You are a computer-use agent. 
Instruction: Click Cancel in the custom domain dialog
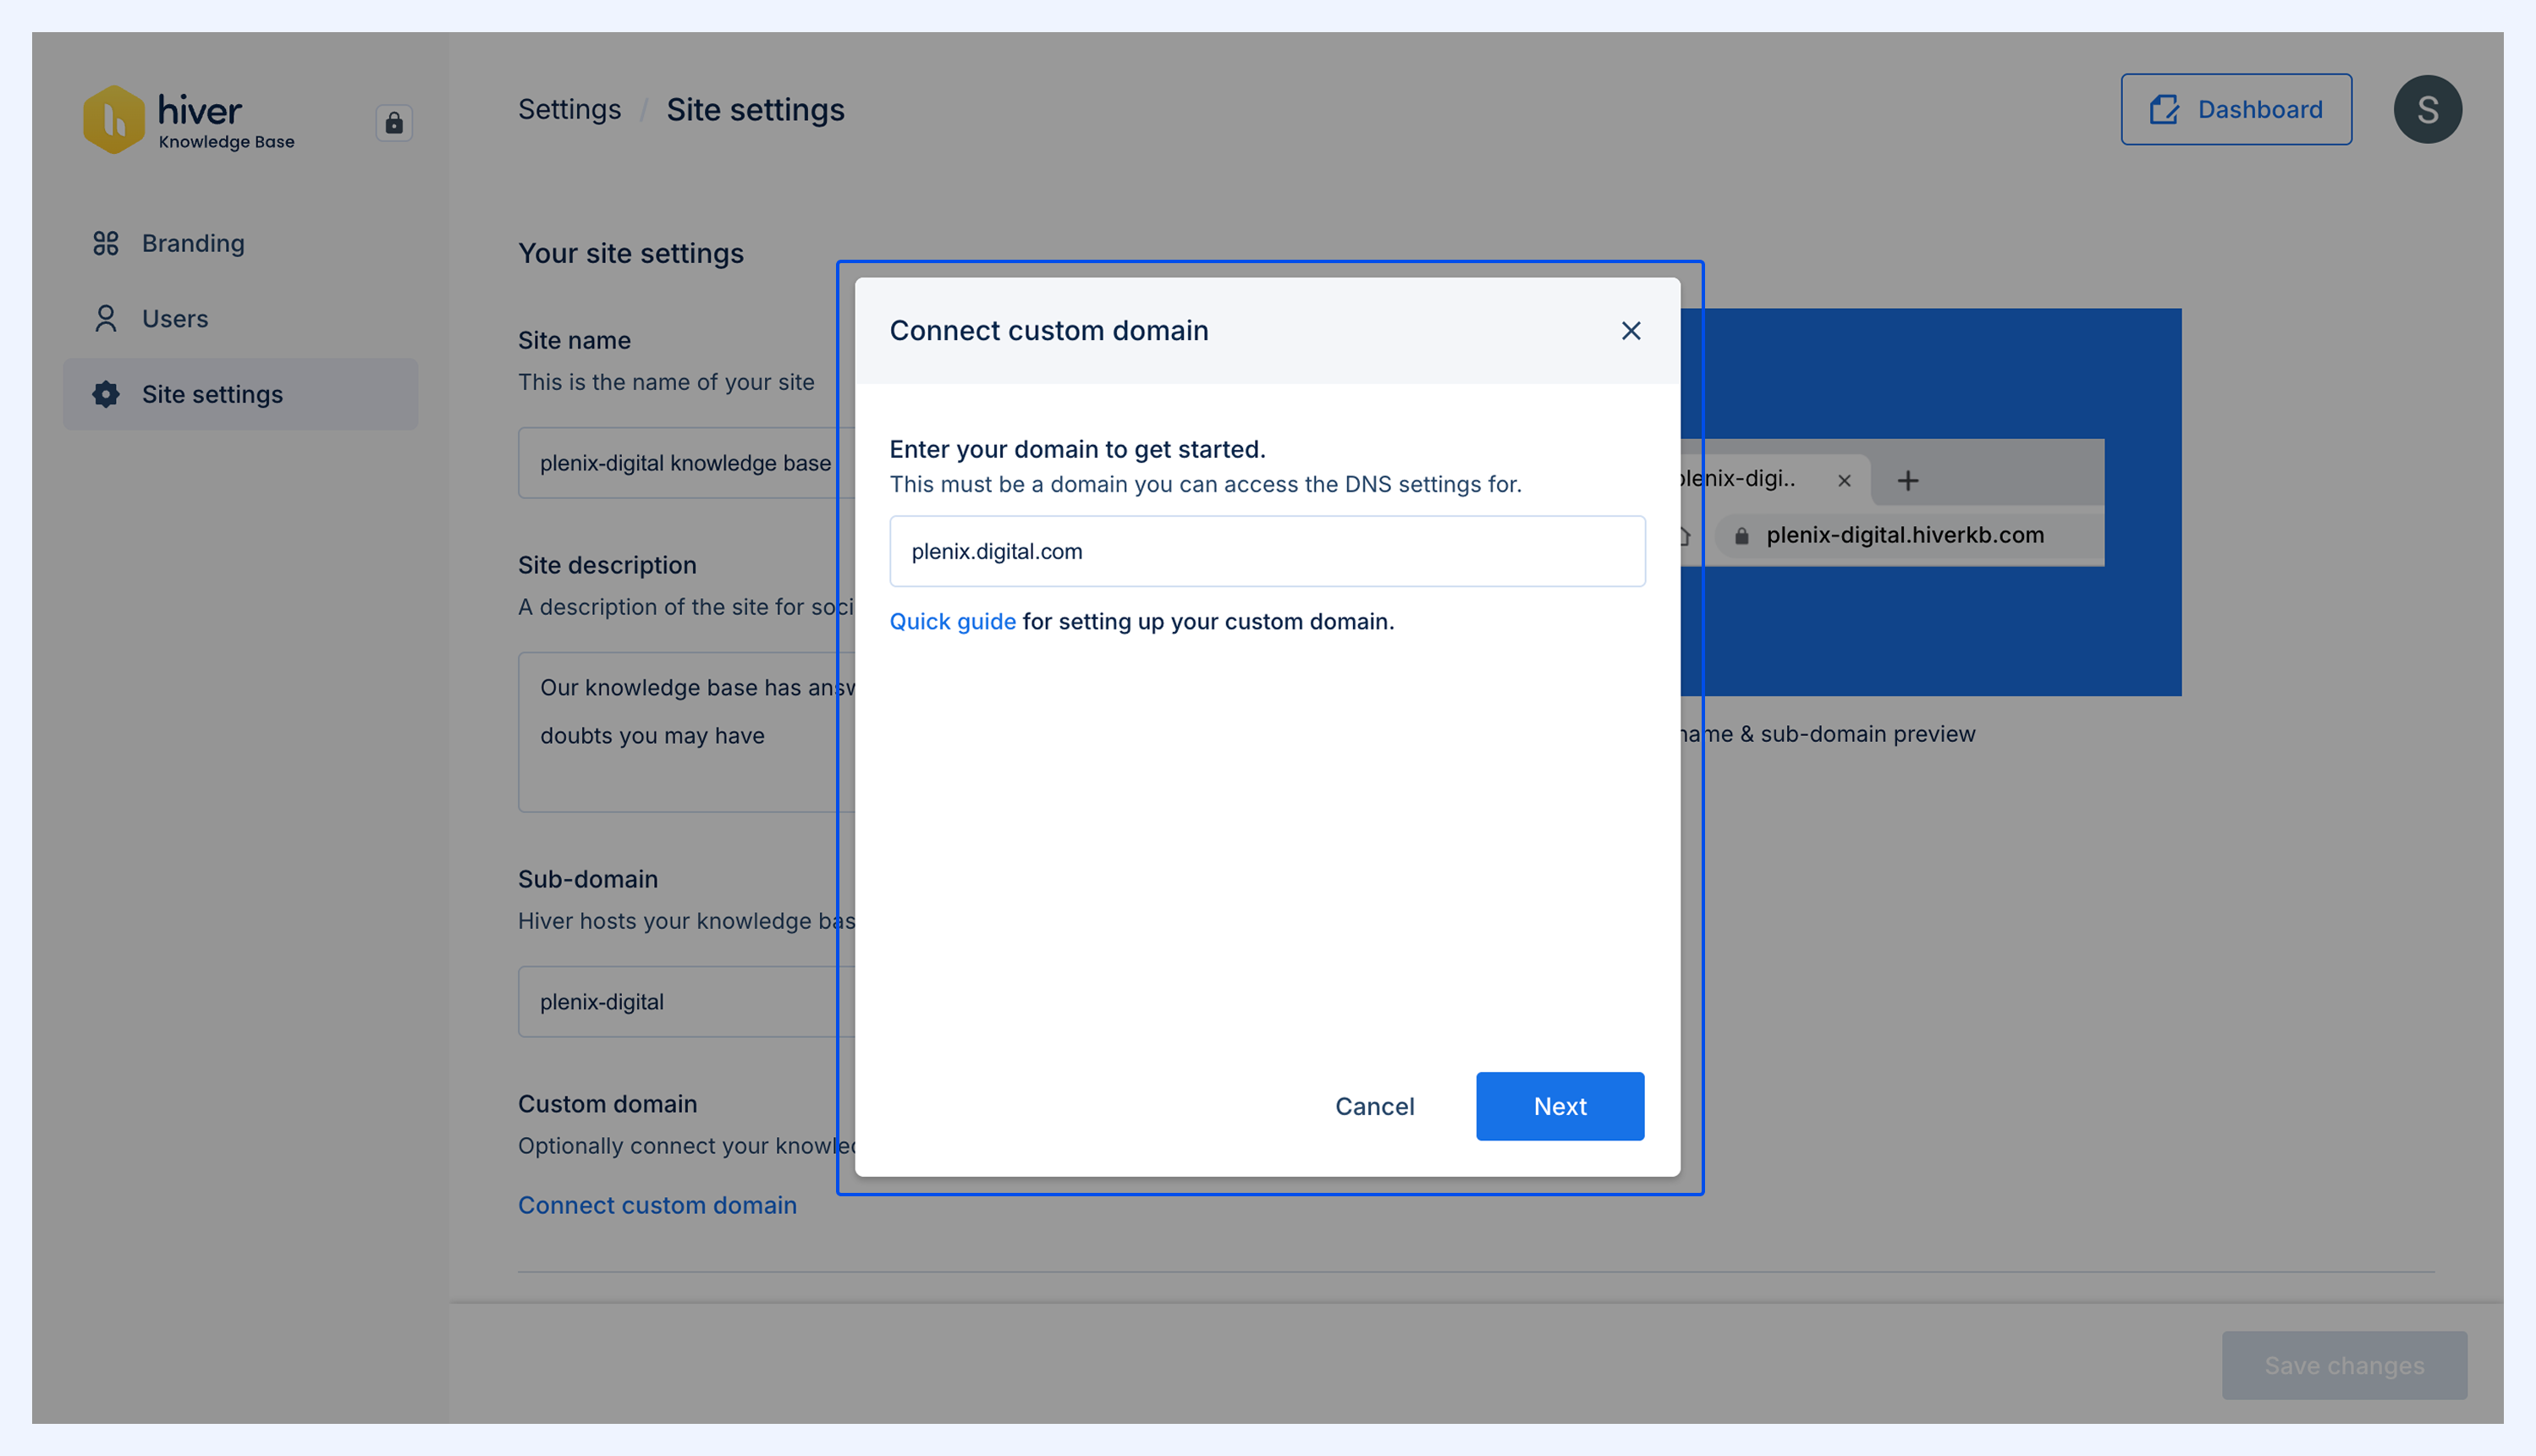[x=1374, y=1106]
